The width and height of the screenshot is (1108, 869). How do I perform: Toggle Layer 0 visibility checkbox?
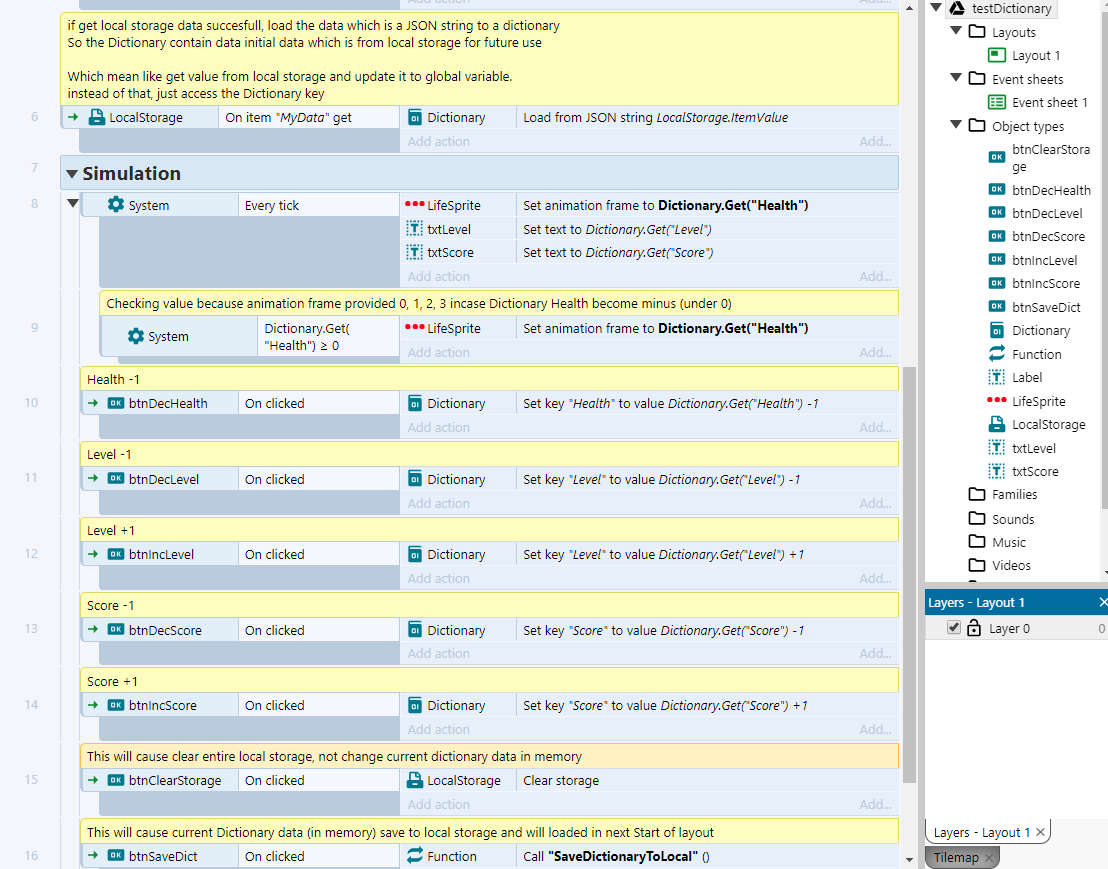coord(954,627)
